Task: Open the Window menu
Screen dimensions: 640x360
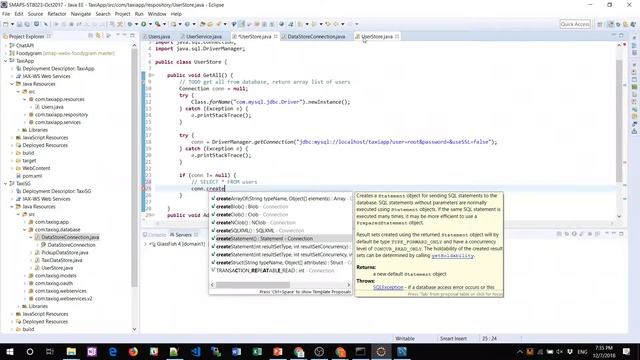Action: 157,14
